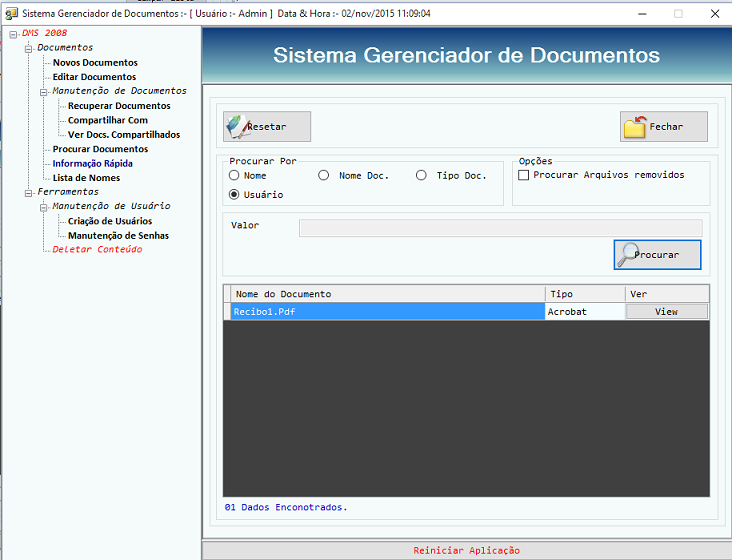The image size is (732, 560).
Task: Click the Documentos tree label
Action: point(65,48)
